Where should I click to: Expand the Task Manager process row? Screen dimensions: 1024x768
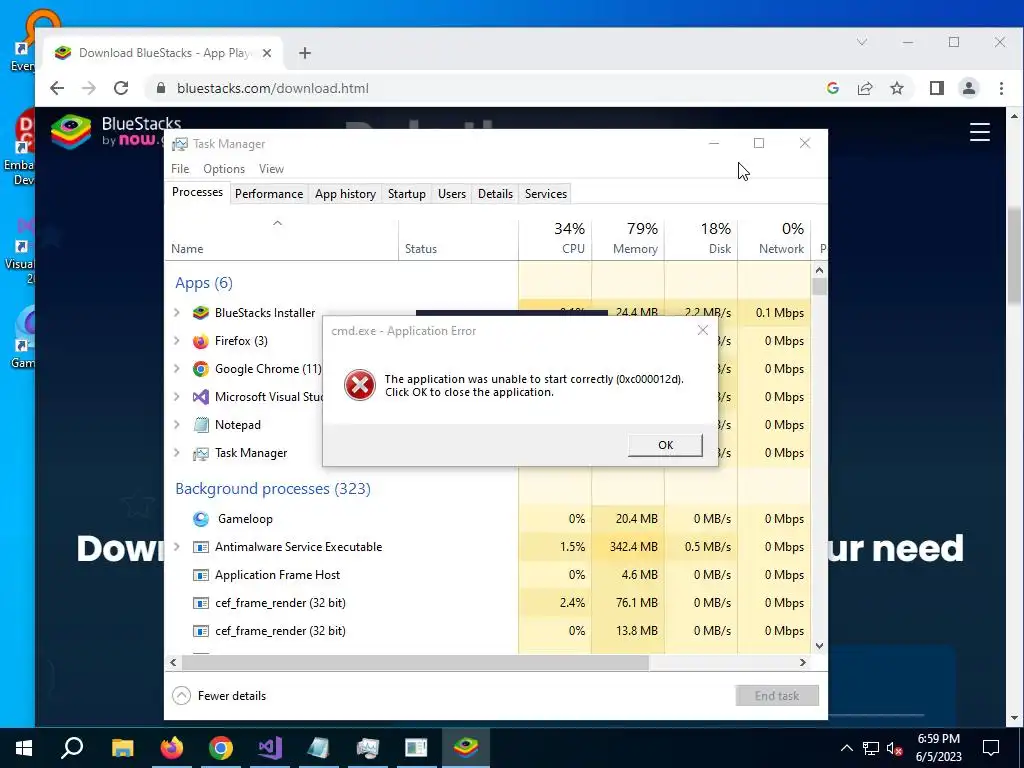pyautogui.click(x=176, y=453)
